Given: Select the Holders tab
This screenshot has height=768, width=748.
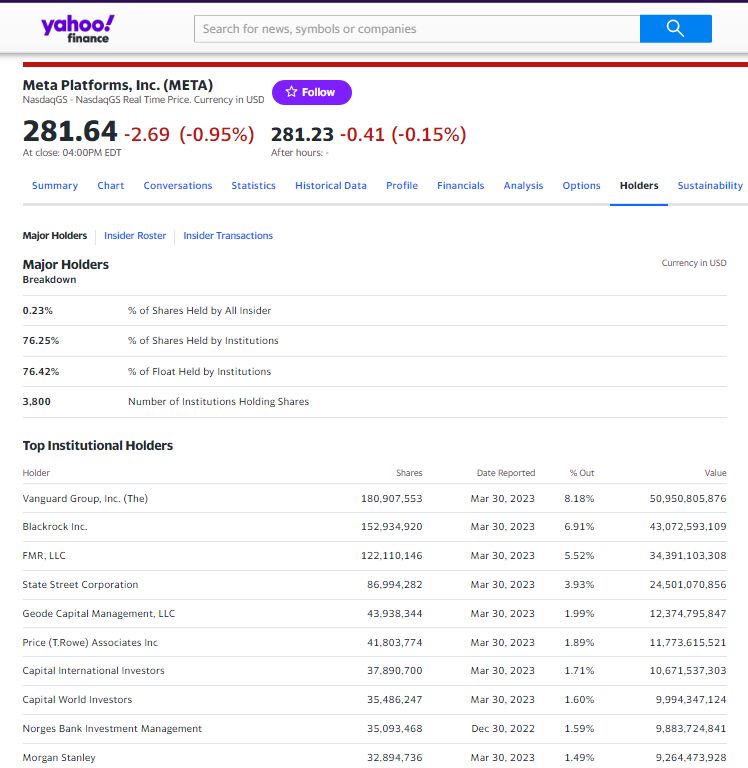Looking at the screenshot, I should tap(639, 186).
